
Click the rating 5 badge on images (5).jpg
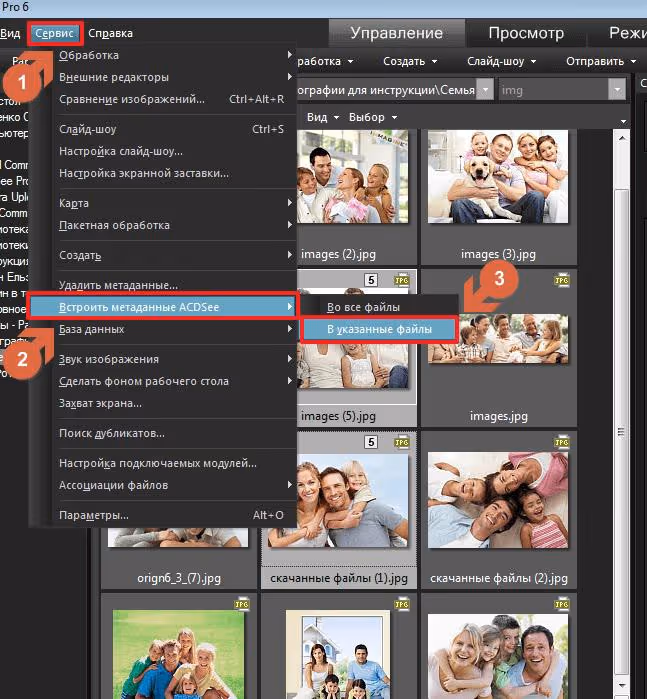(371, 280)
